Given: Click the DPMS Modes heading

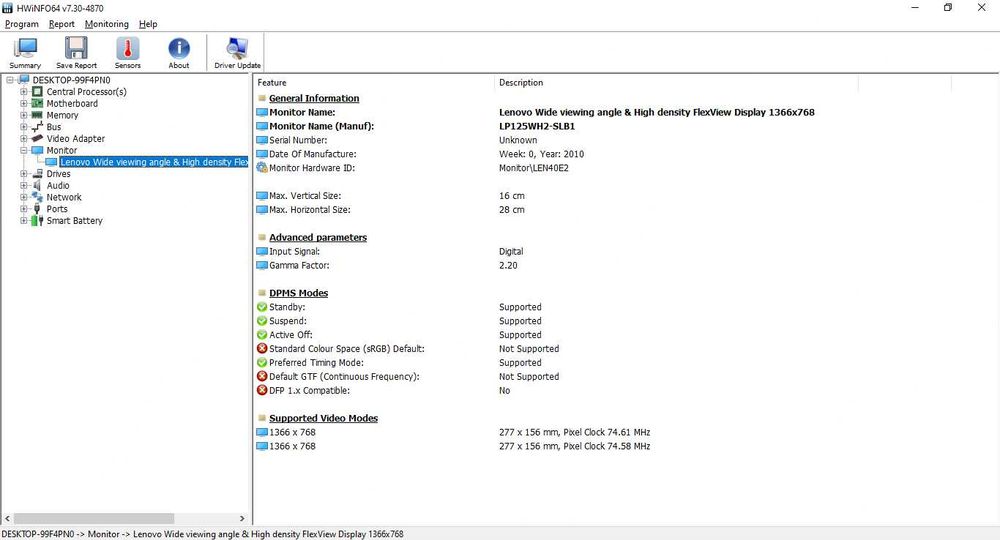Looking at the screenshot, I should pos(298,293).
